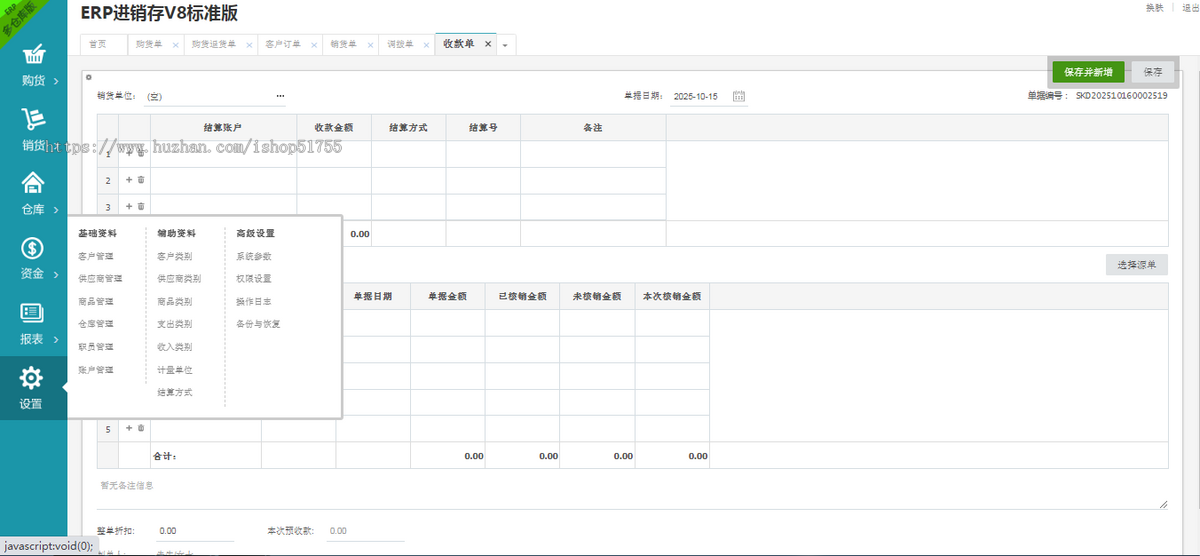This screenshot has width=1200, height=556.
Task: Open 职员管理 in settings menu
Action: tap(95, 347)
